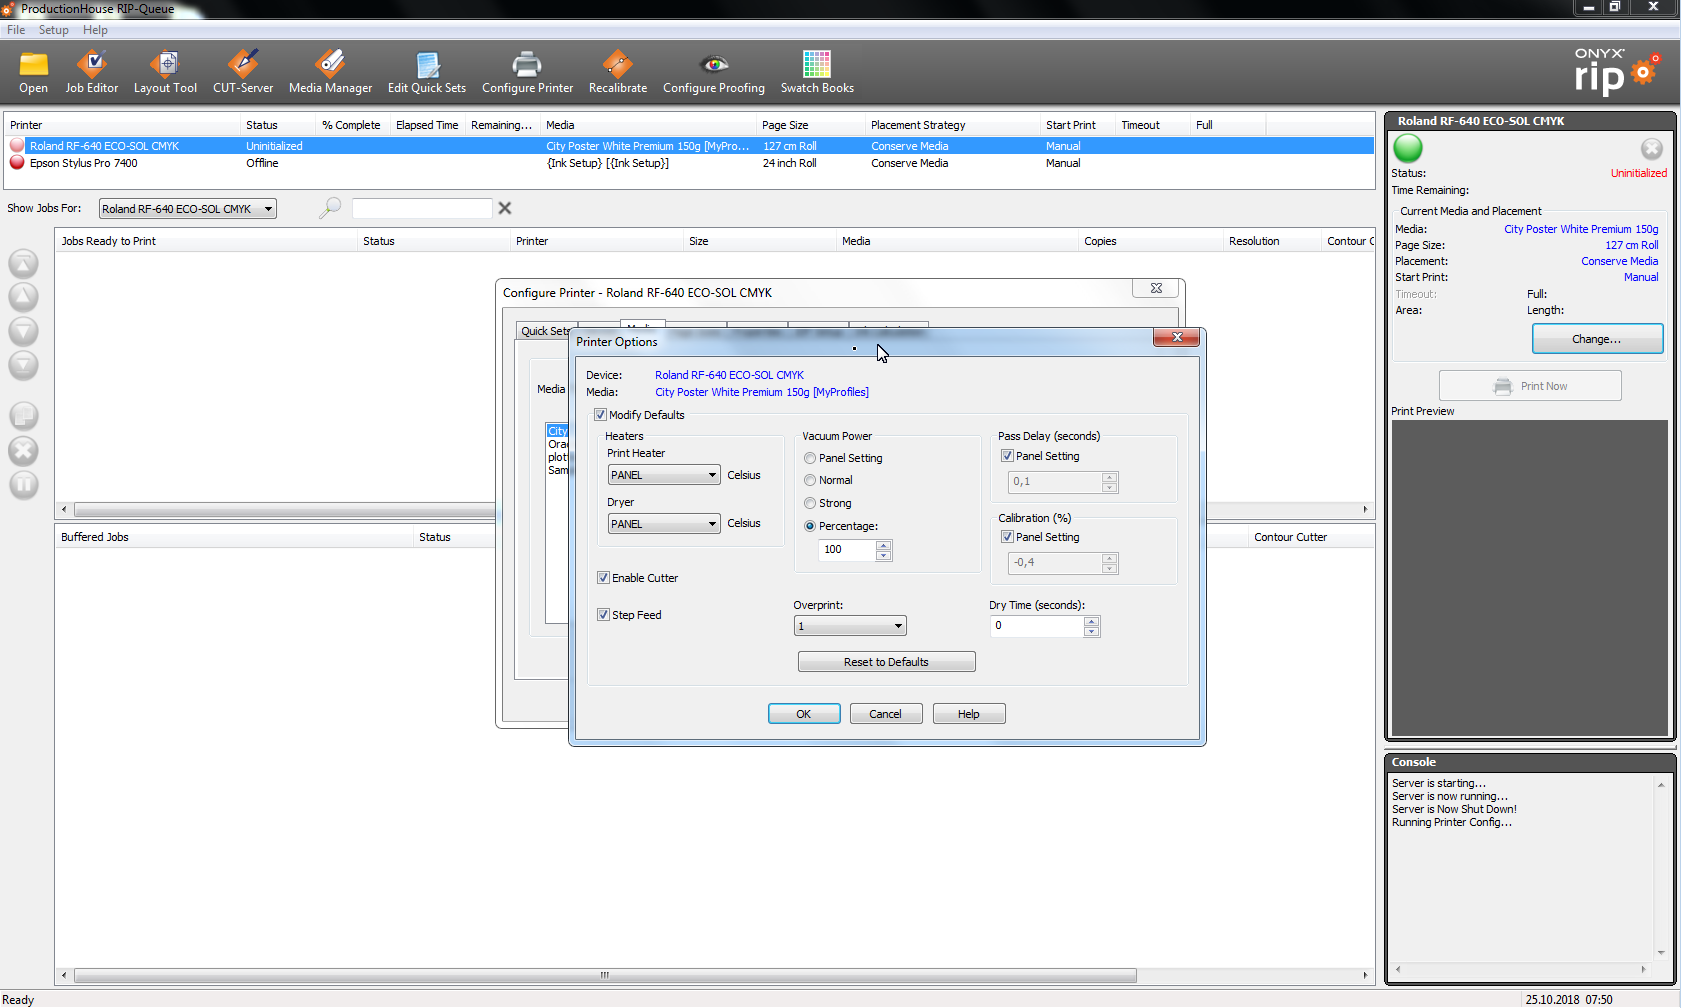Close the Configure Printer window
1681x1008 pixels.
(1156, 288)
